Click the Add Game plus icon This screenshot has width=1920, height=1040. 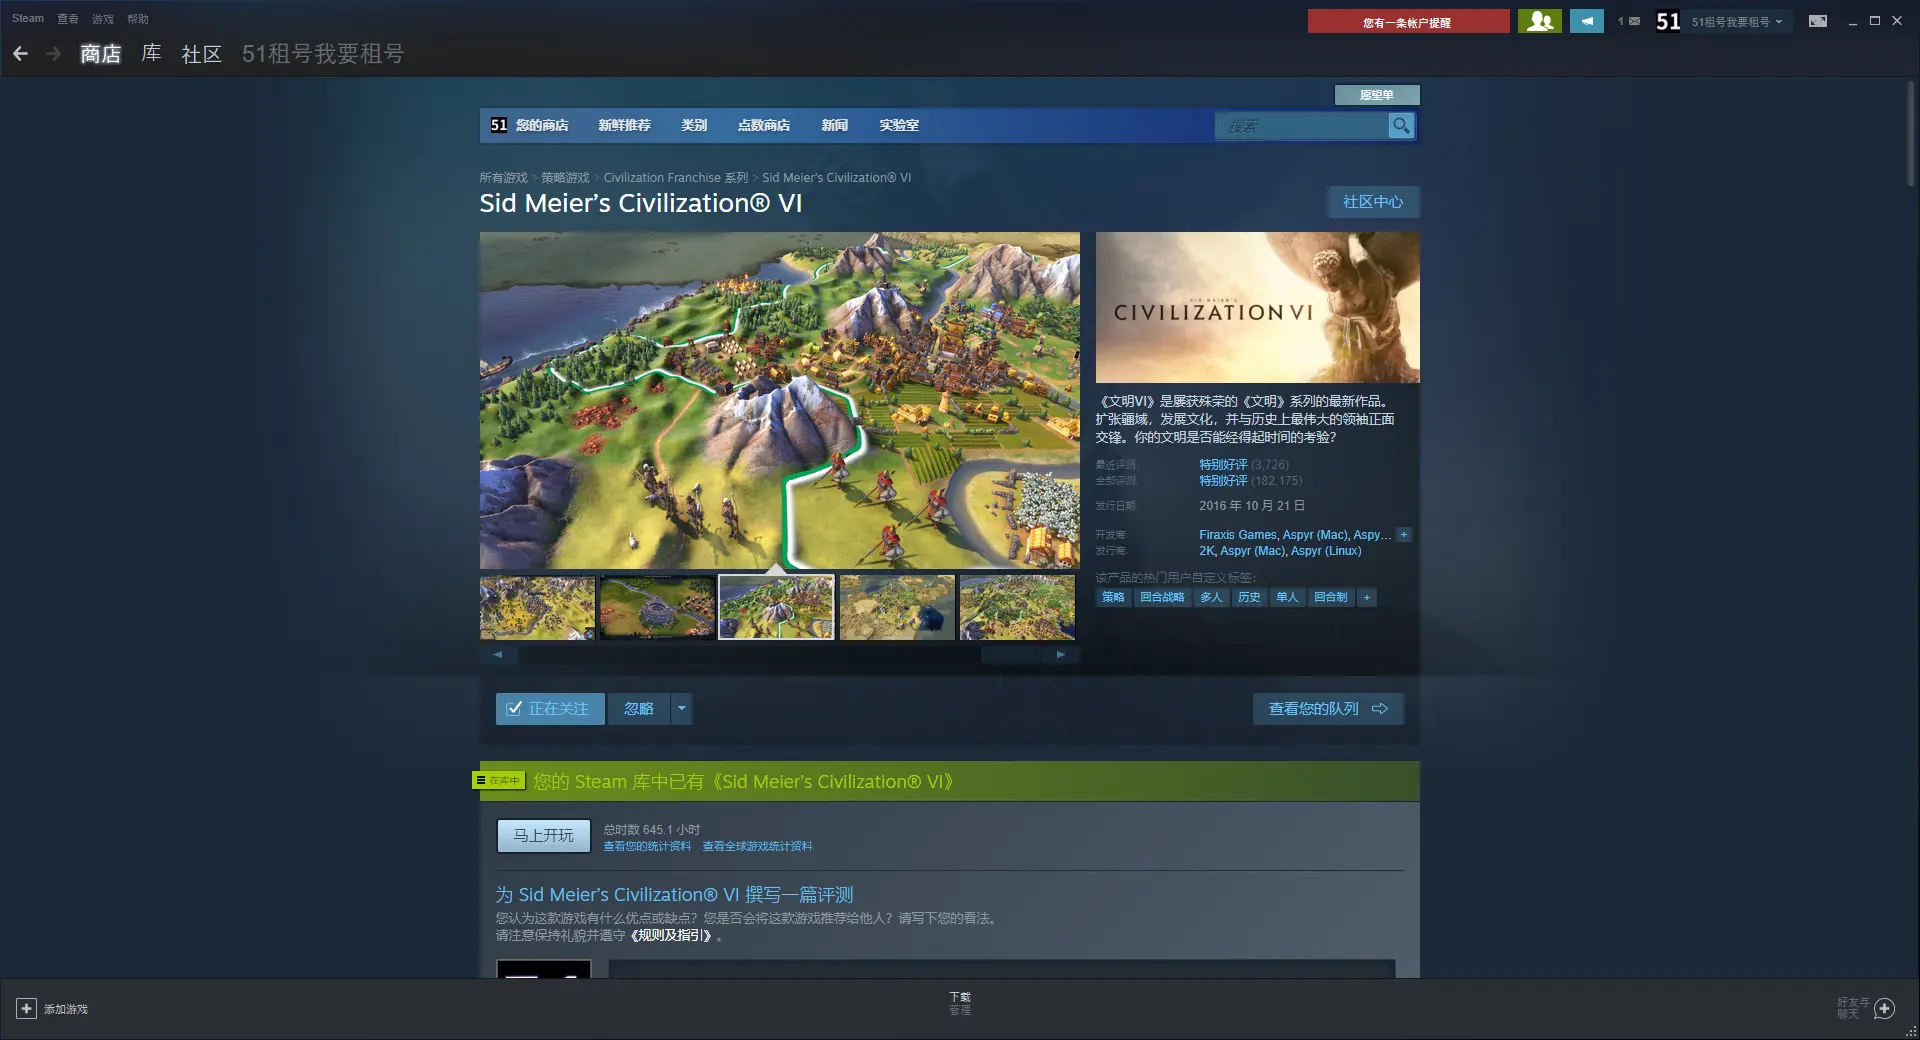click(27, 1009)
